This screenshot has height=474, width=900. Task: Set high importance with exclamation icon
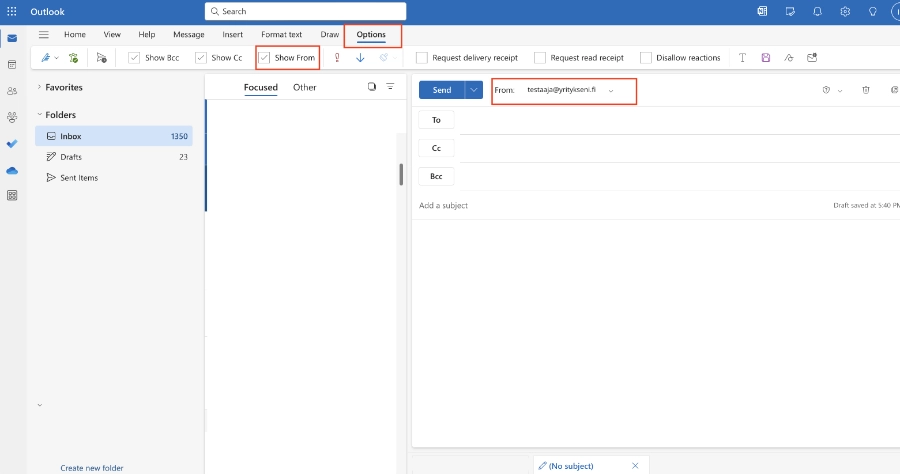click(x=337, y=57)
